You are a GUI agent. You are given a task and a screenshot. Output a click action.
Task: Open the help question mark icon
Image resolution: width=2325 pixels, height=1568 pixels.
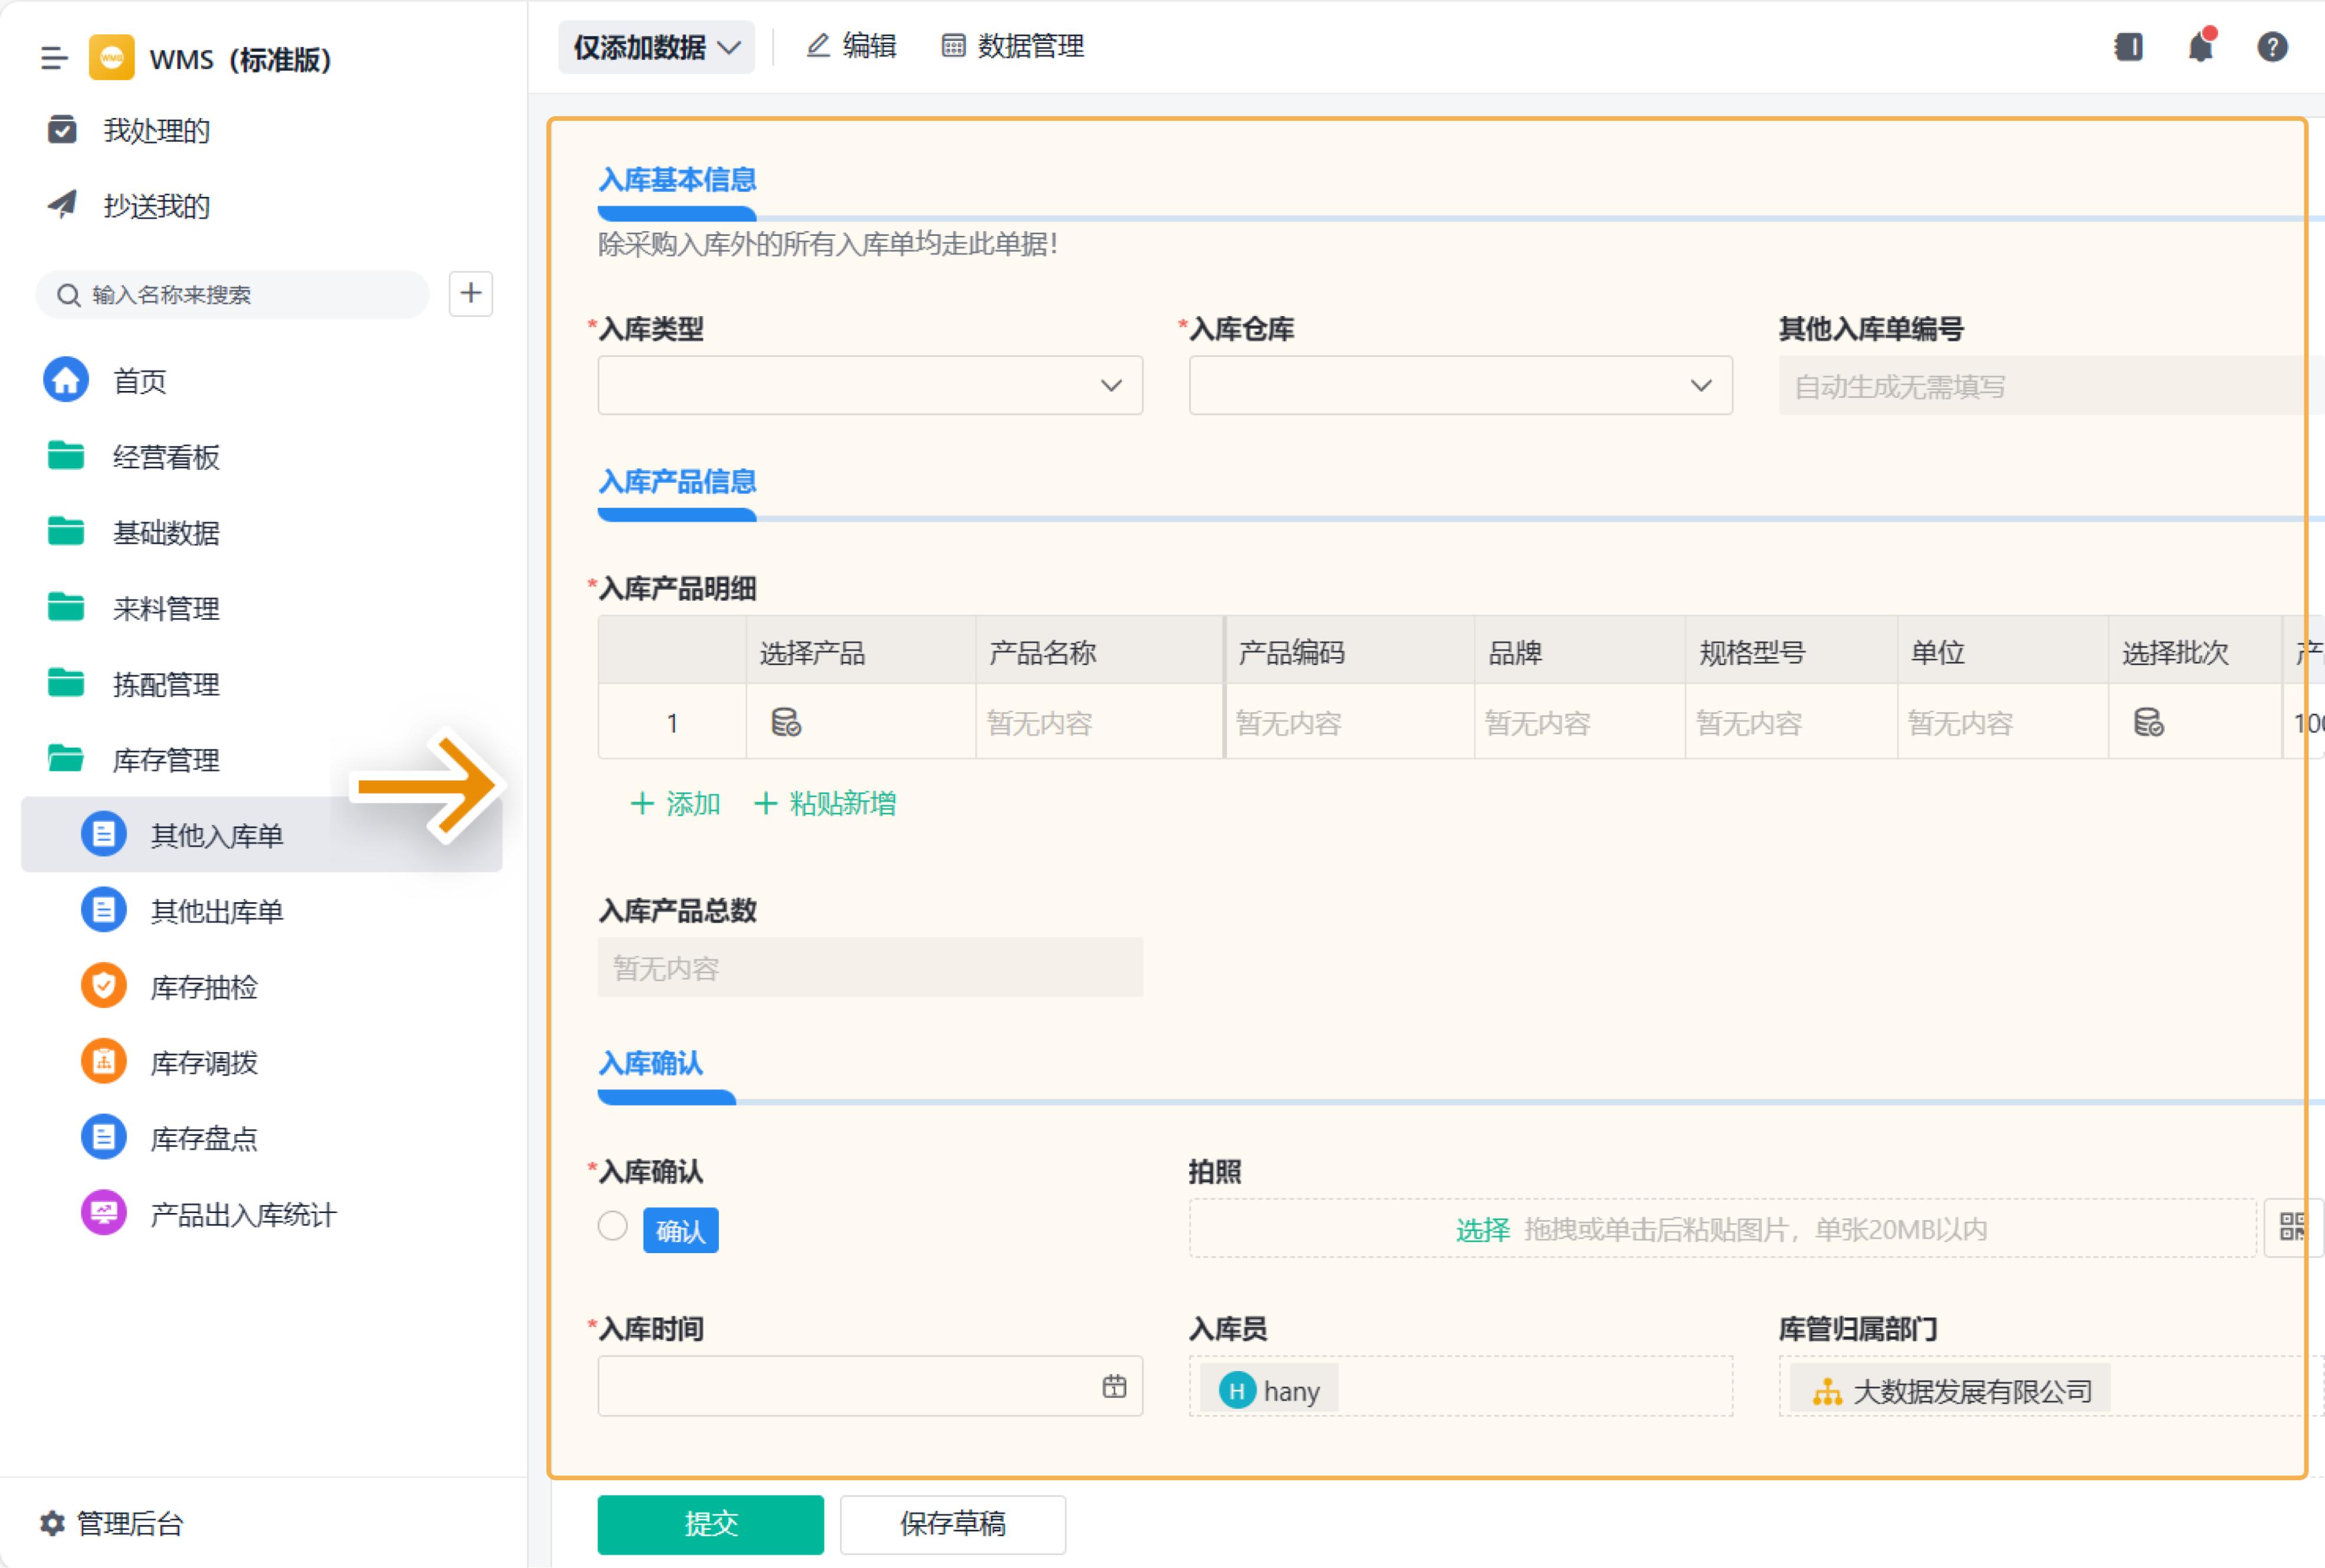[2272, 47]
